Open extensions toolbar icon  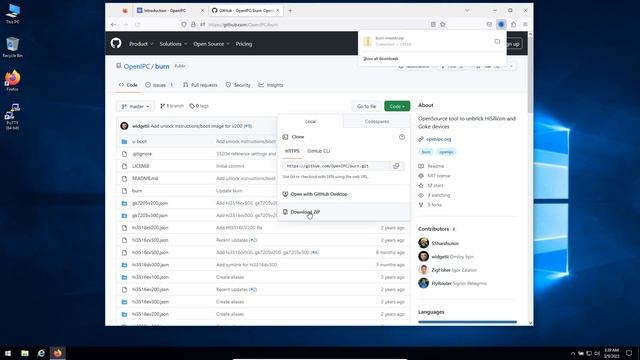pos(513,24)
